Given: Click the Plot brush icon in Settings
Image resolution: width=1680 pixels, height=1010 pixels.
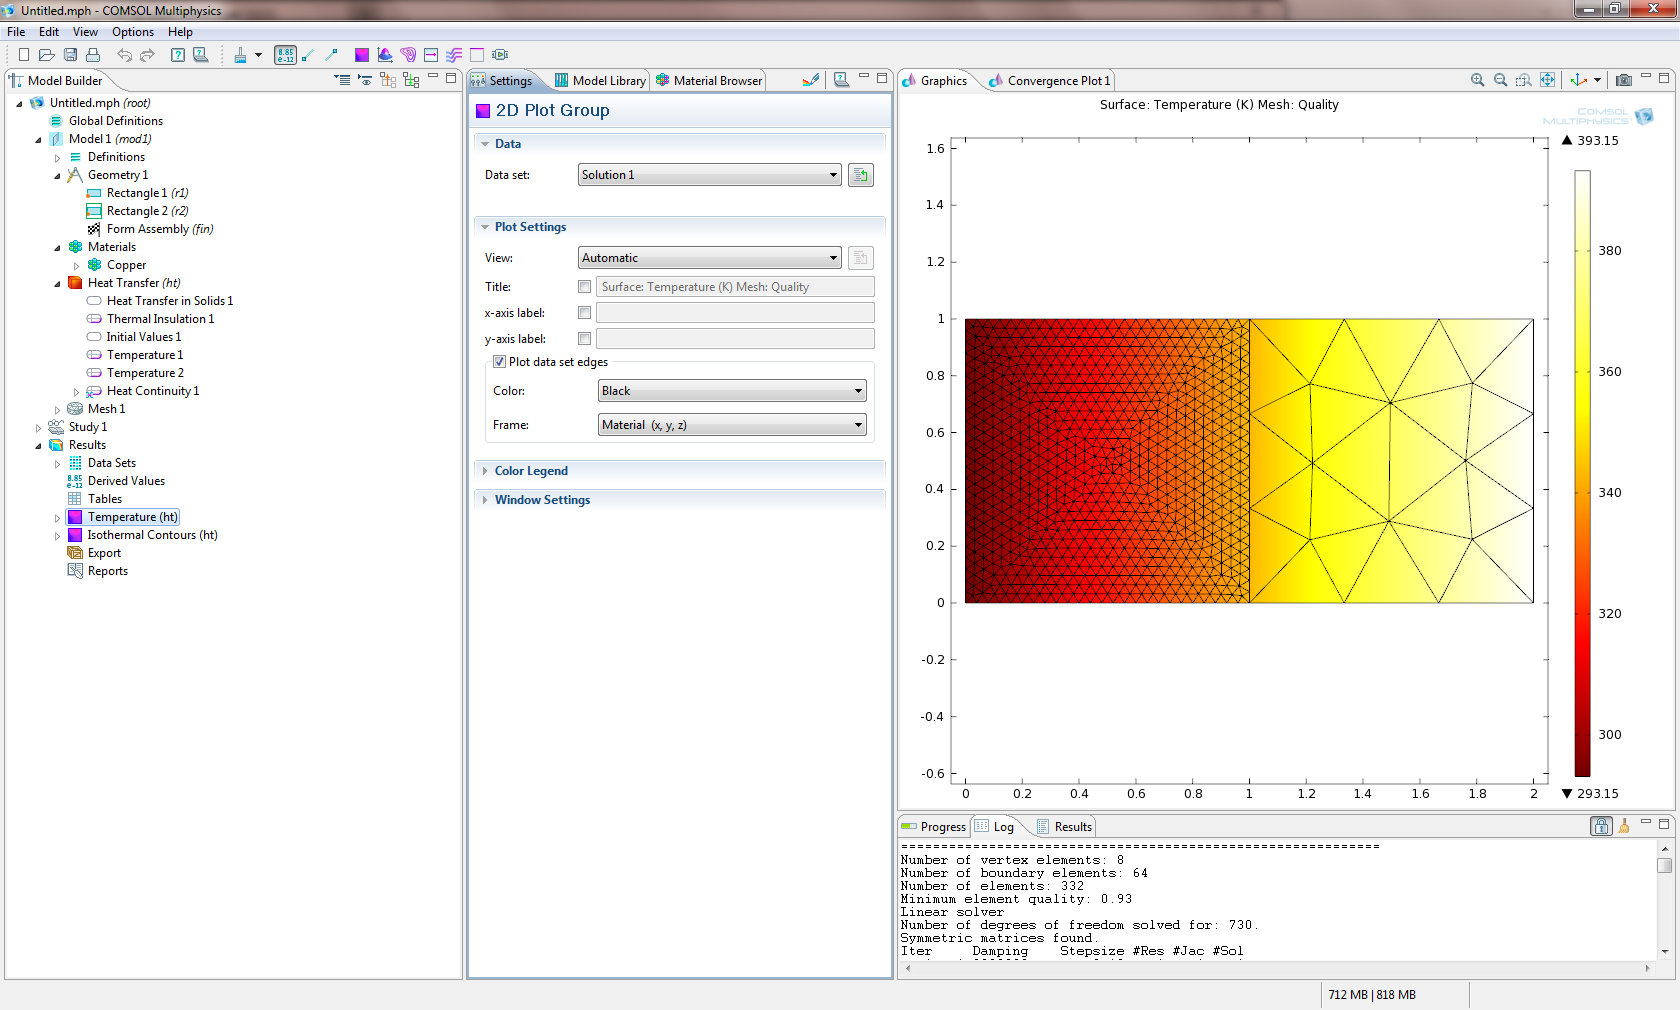Looking at the screenshot, I should [x=811, y=80].
